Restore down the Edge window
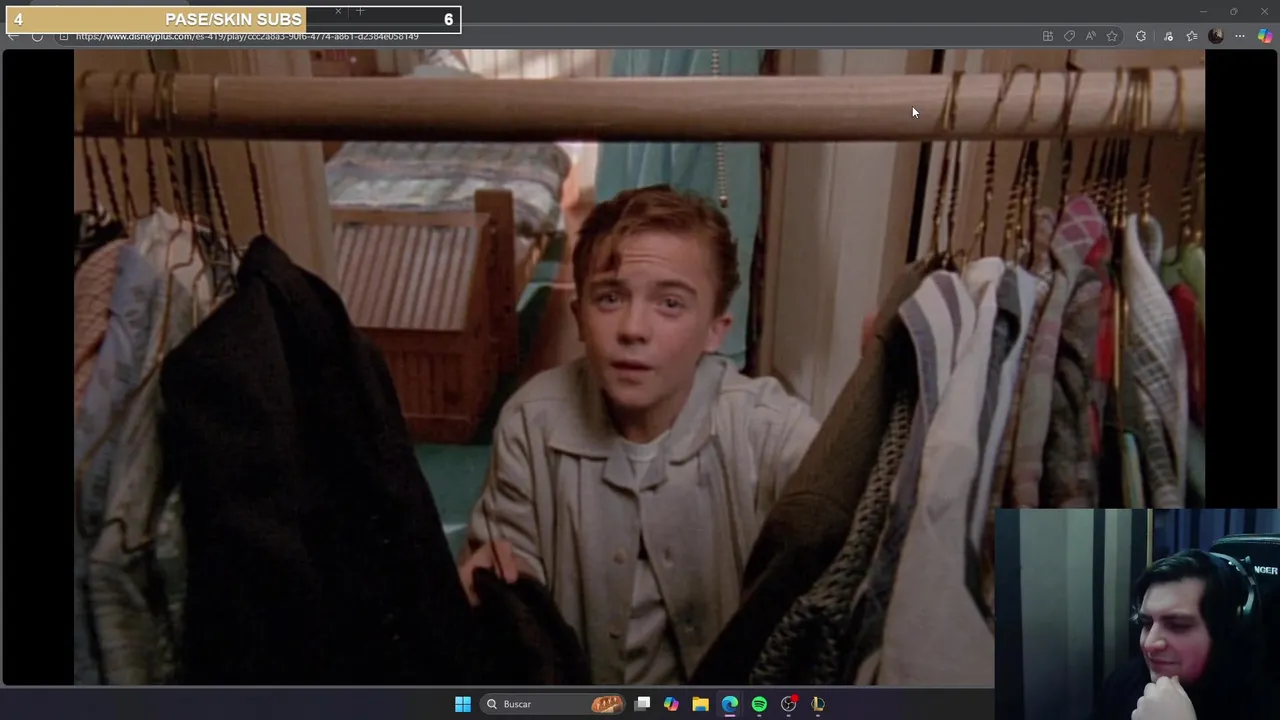 tap(1233, 11)
